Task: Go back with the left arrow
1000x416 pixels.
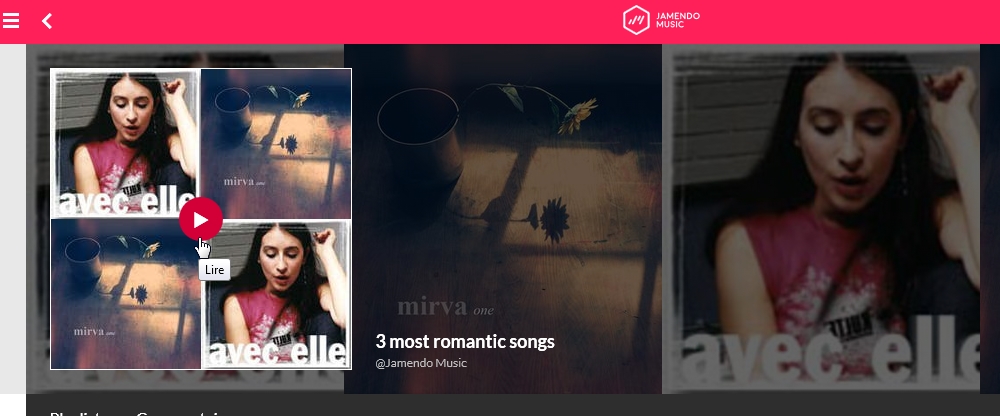Action: 47,21
